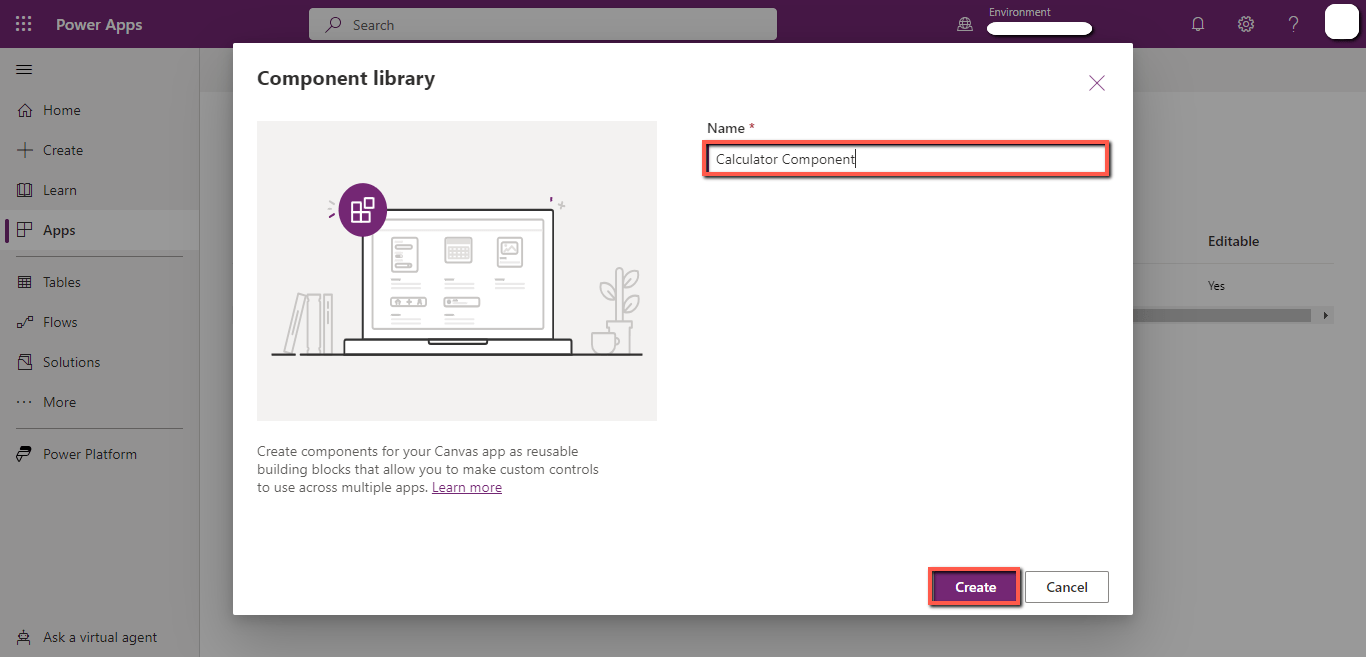Click the virtual agent icon
1366x657 pixels.
pos(25,637)
